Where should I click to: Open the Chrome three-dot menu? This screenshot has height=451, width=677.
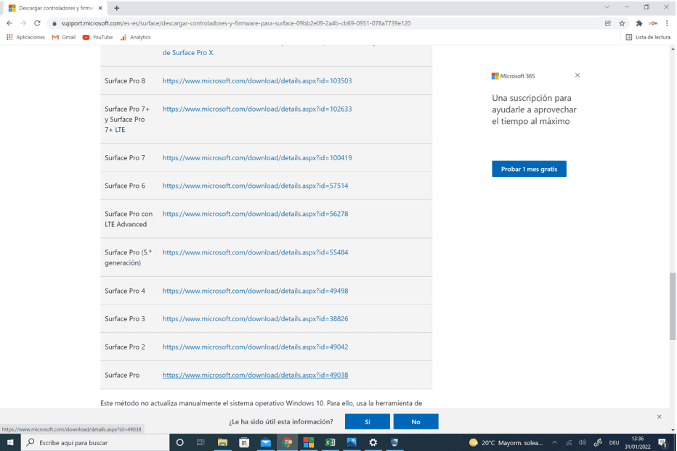[x=667, y=22]
